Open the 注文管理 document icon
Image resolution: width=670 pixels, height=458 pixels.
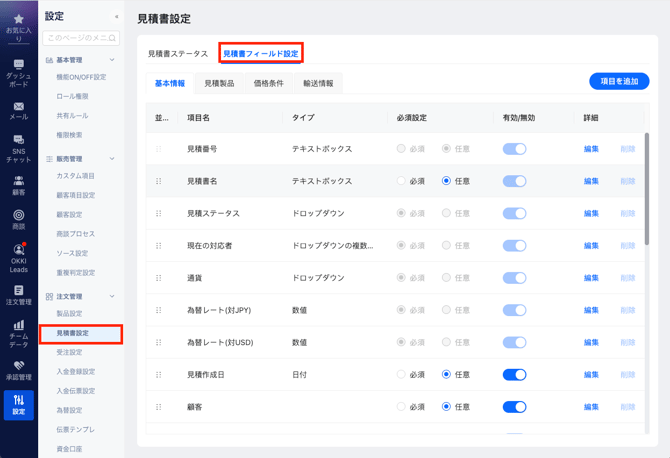[x=18, y=290]
